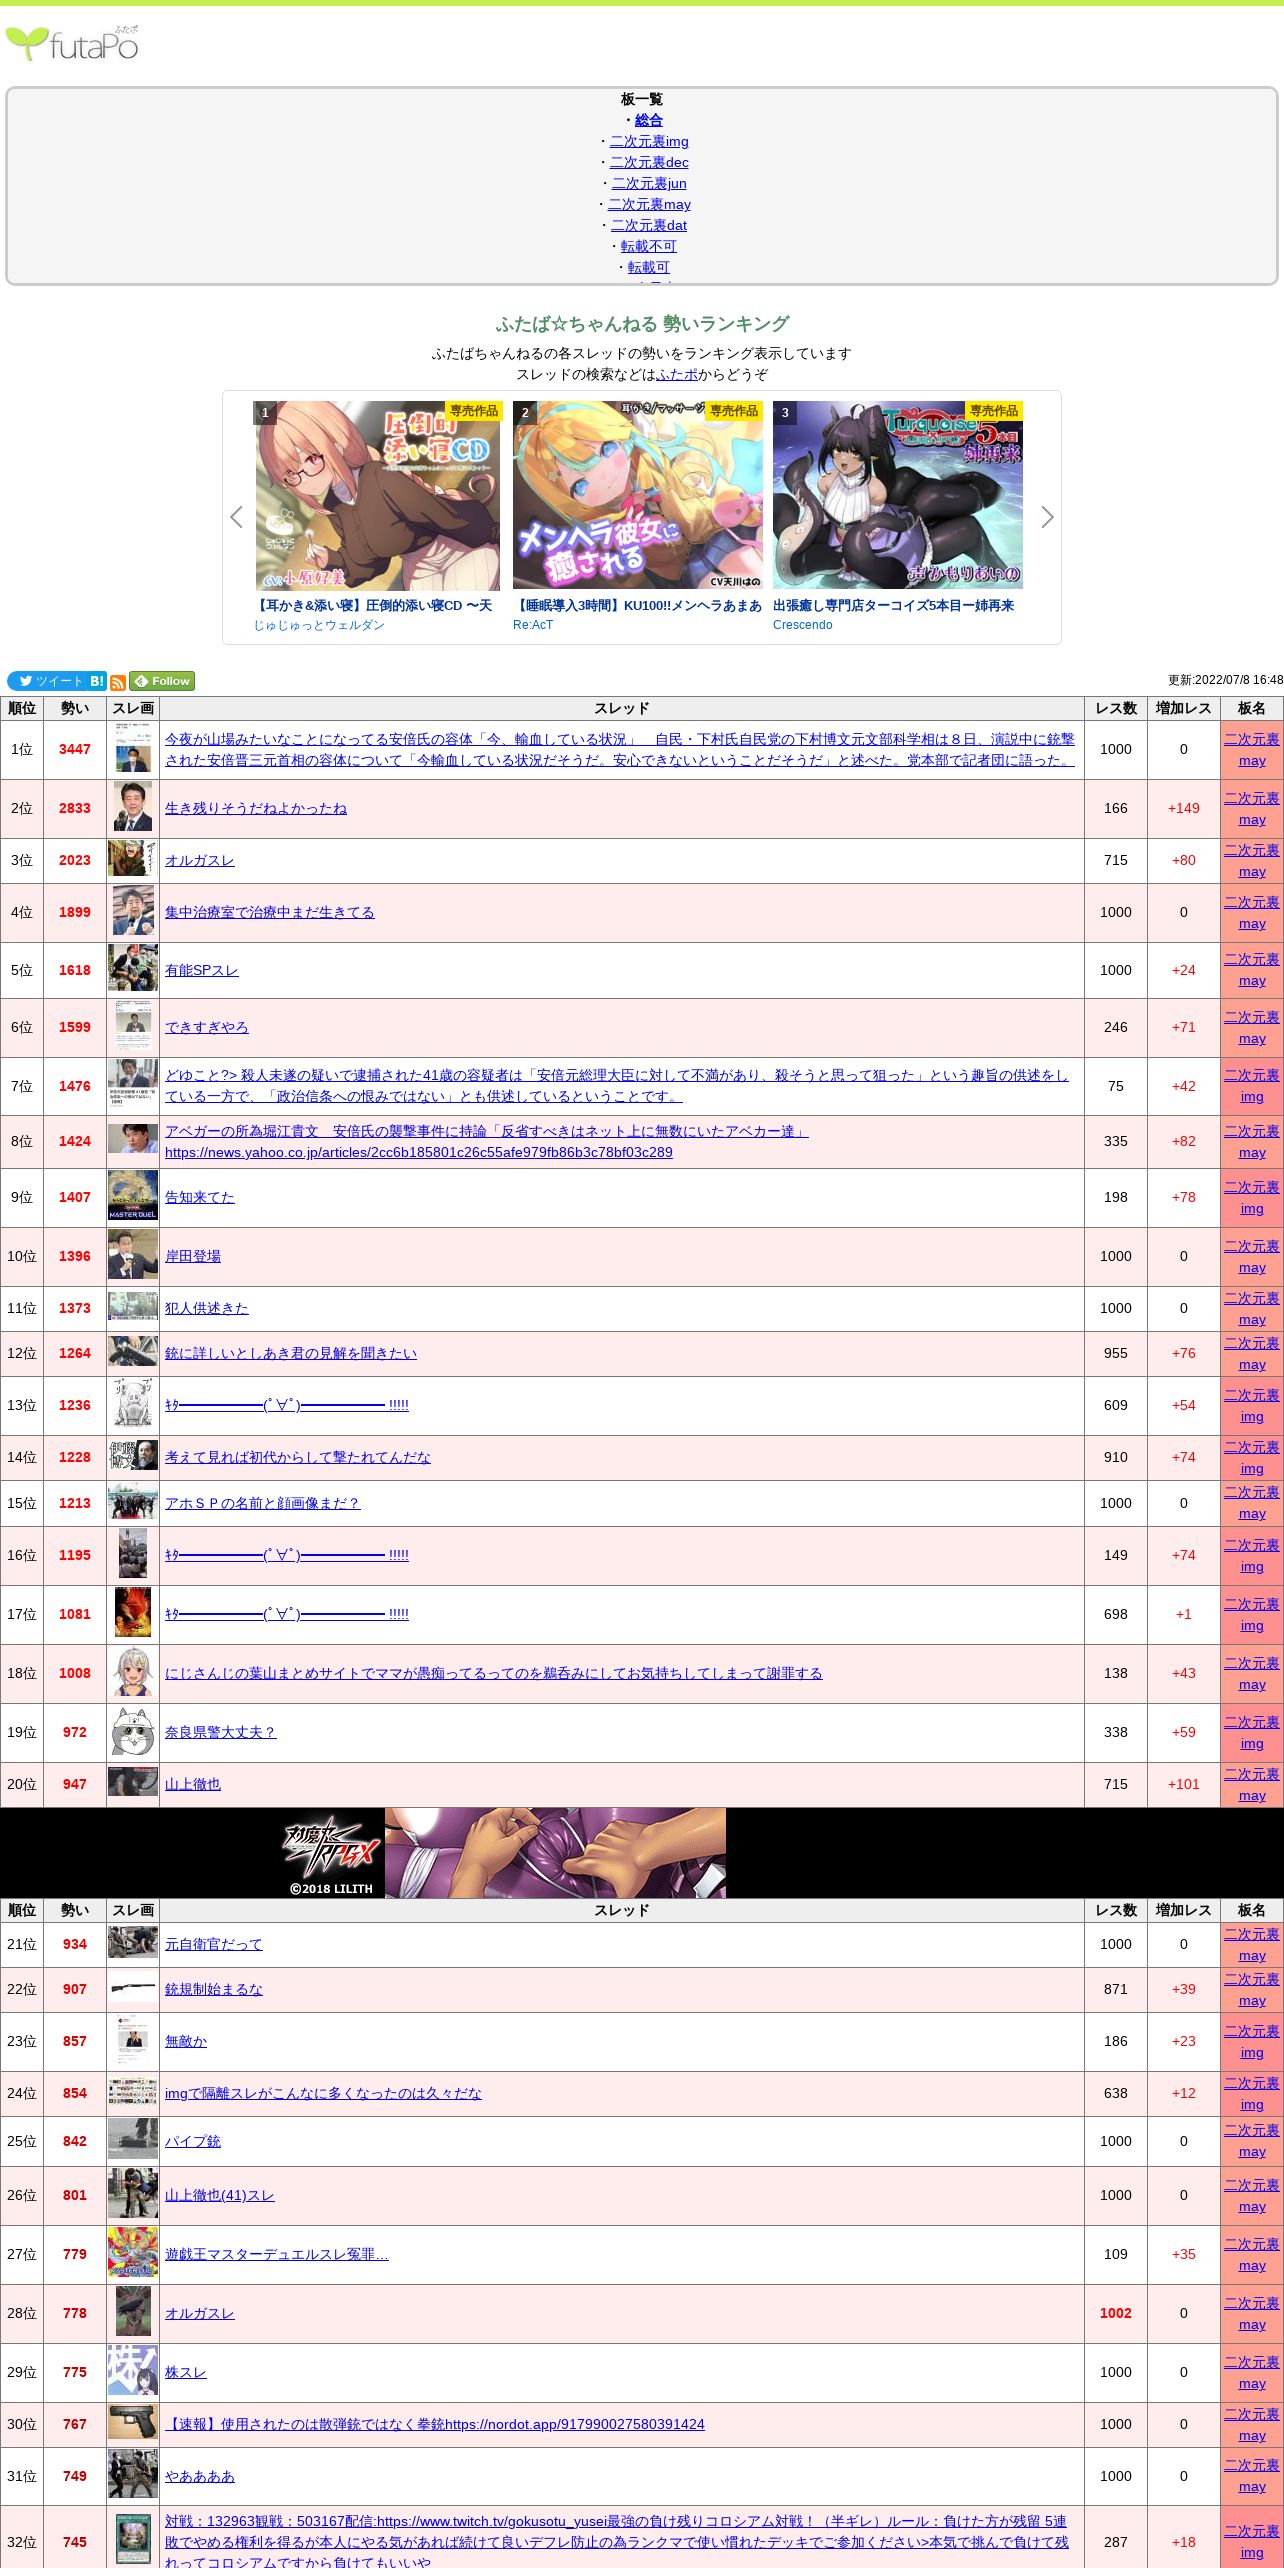Open thread 岸田登場
Viewport: 1284px width, 2568px height.
tap(193, 1256)
